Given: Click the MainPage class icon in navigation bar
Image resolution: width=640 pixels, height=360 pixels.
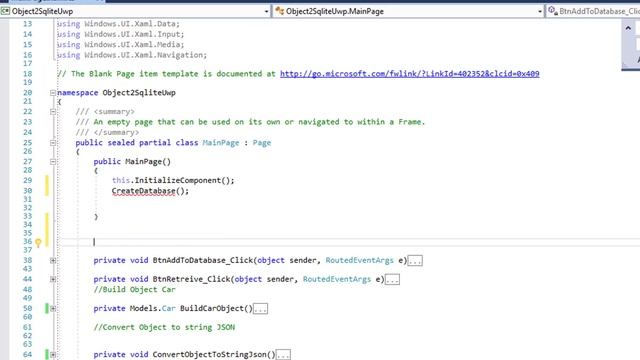Looking at the screenshot, I should click(x=280, y=11).
